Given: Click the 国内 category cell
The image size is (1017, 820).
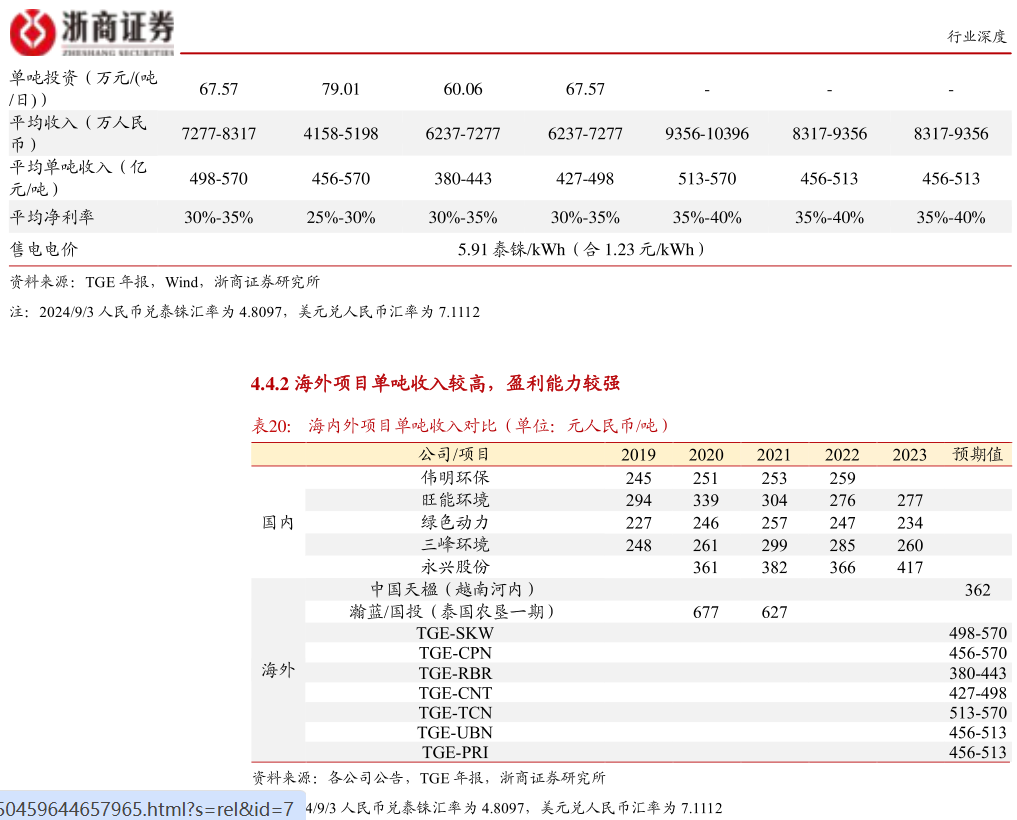Looking at the screenshot, I should [277, 522].
